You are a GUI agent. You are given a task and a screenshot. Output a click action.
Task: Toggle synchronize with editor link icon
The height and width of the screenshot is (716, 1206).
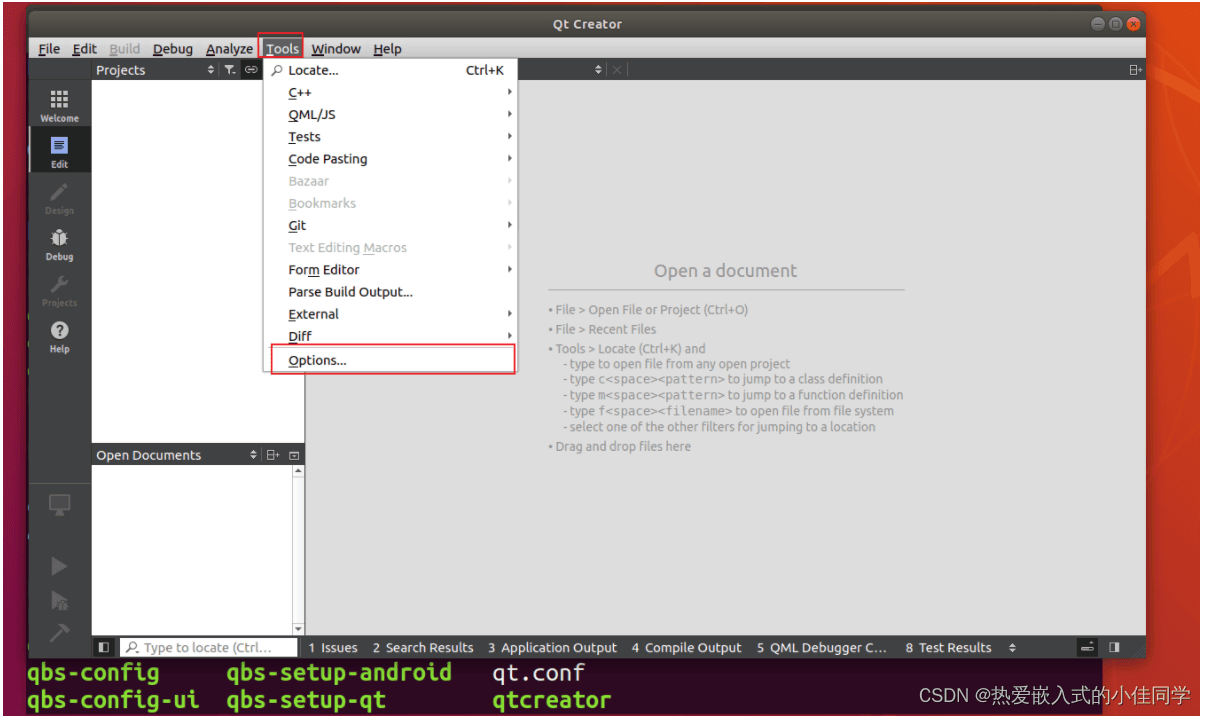point(251,70)
